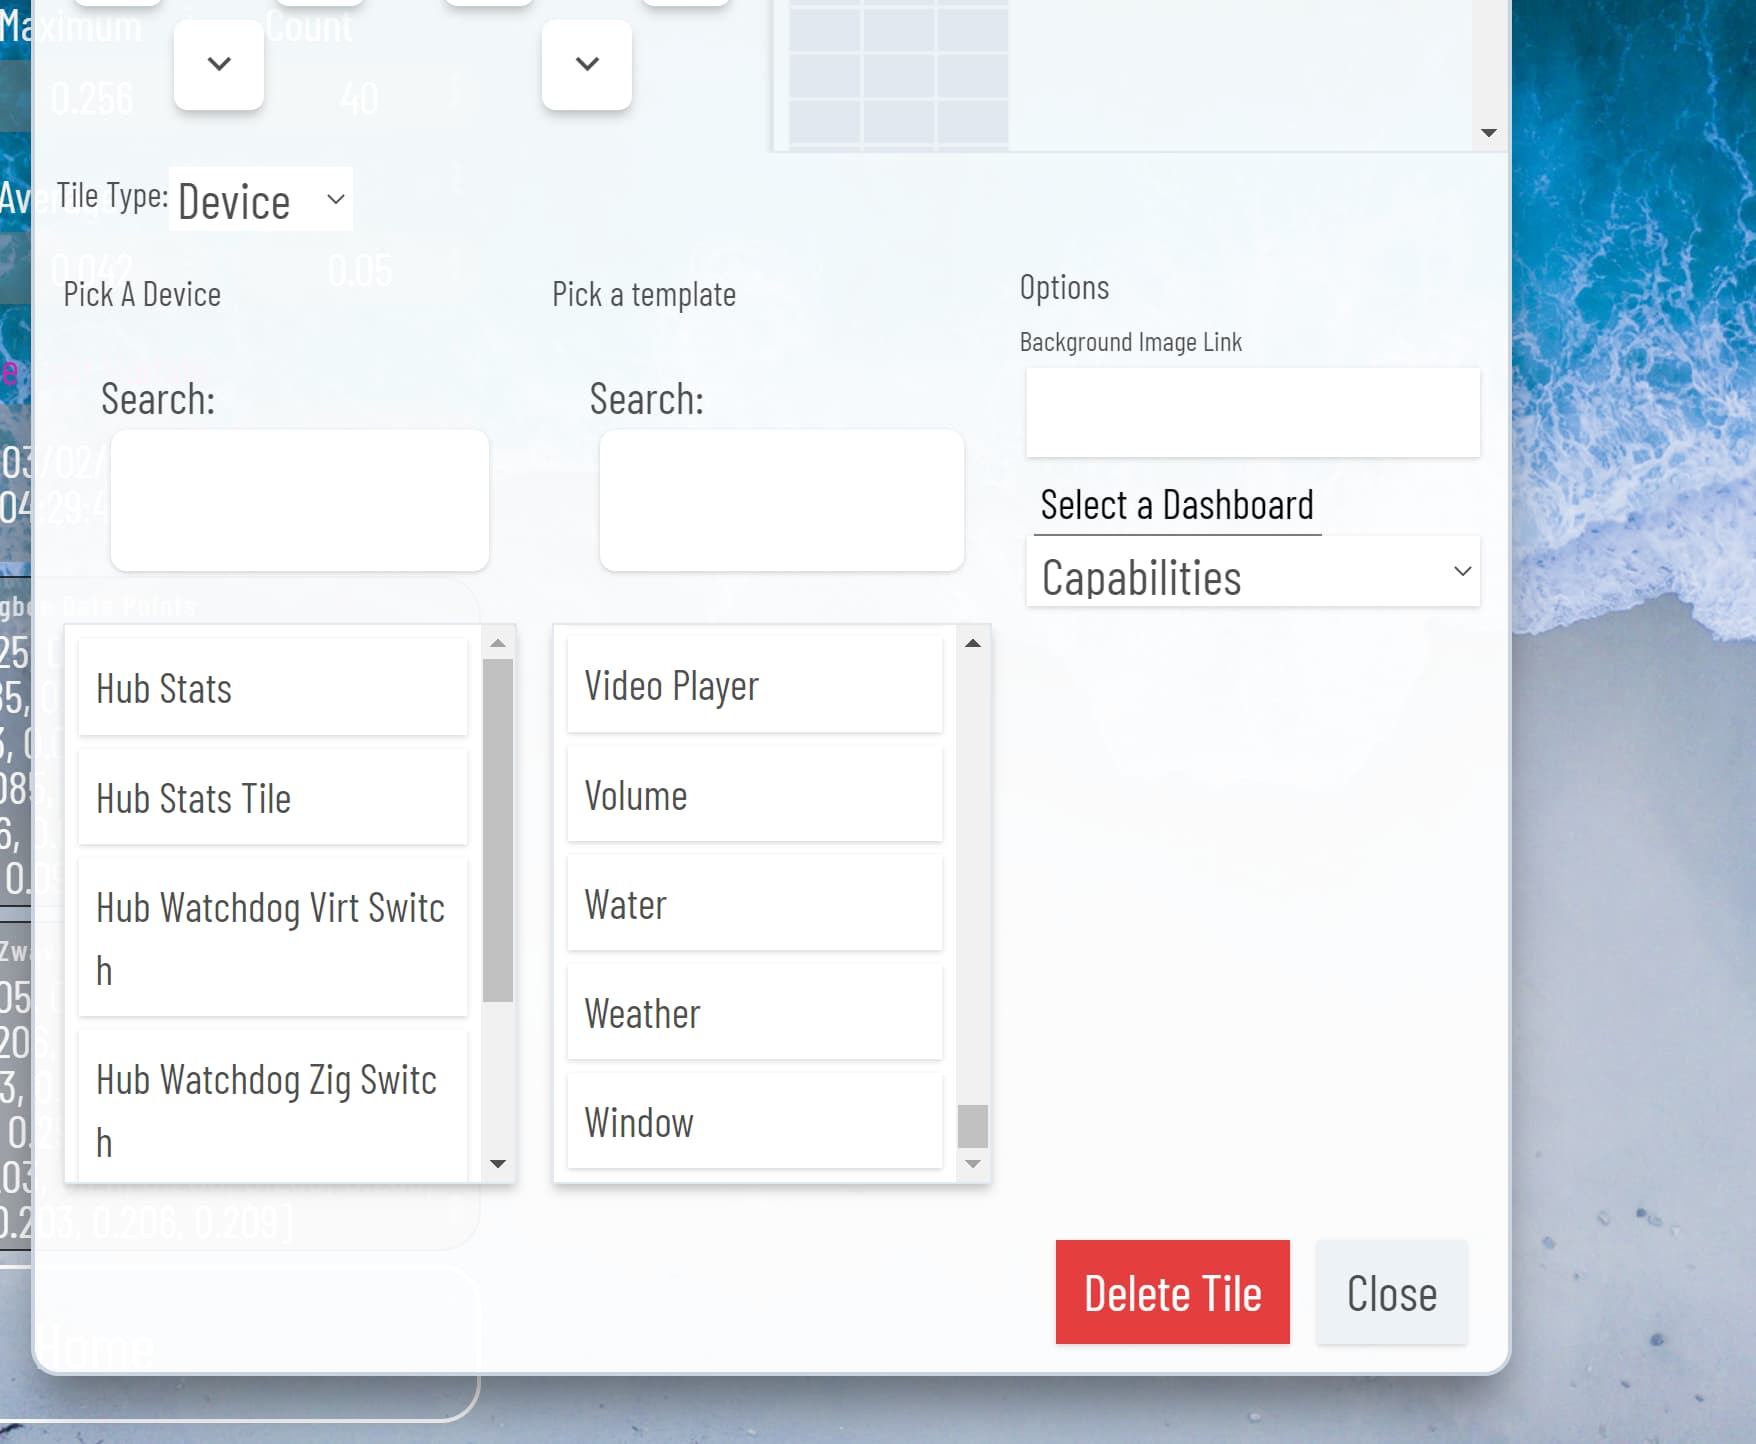Select the Hub Stats device

click(271, 687)
